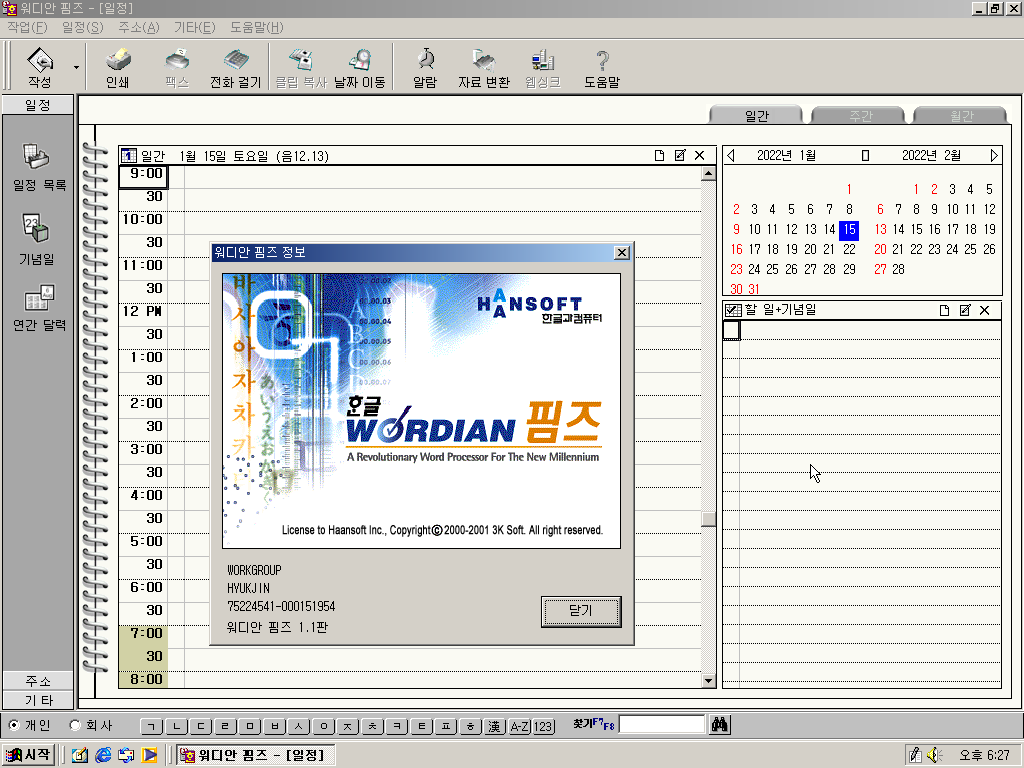
Task: Open the 기타(E) menu
Action: click(194, 27)
